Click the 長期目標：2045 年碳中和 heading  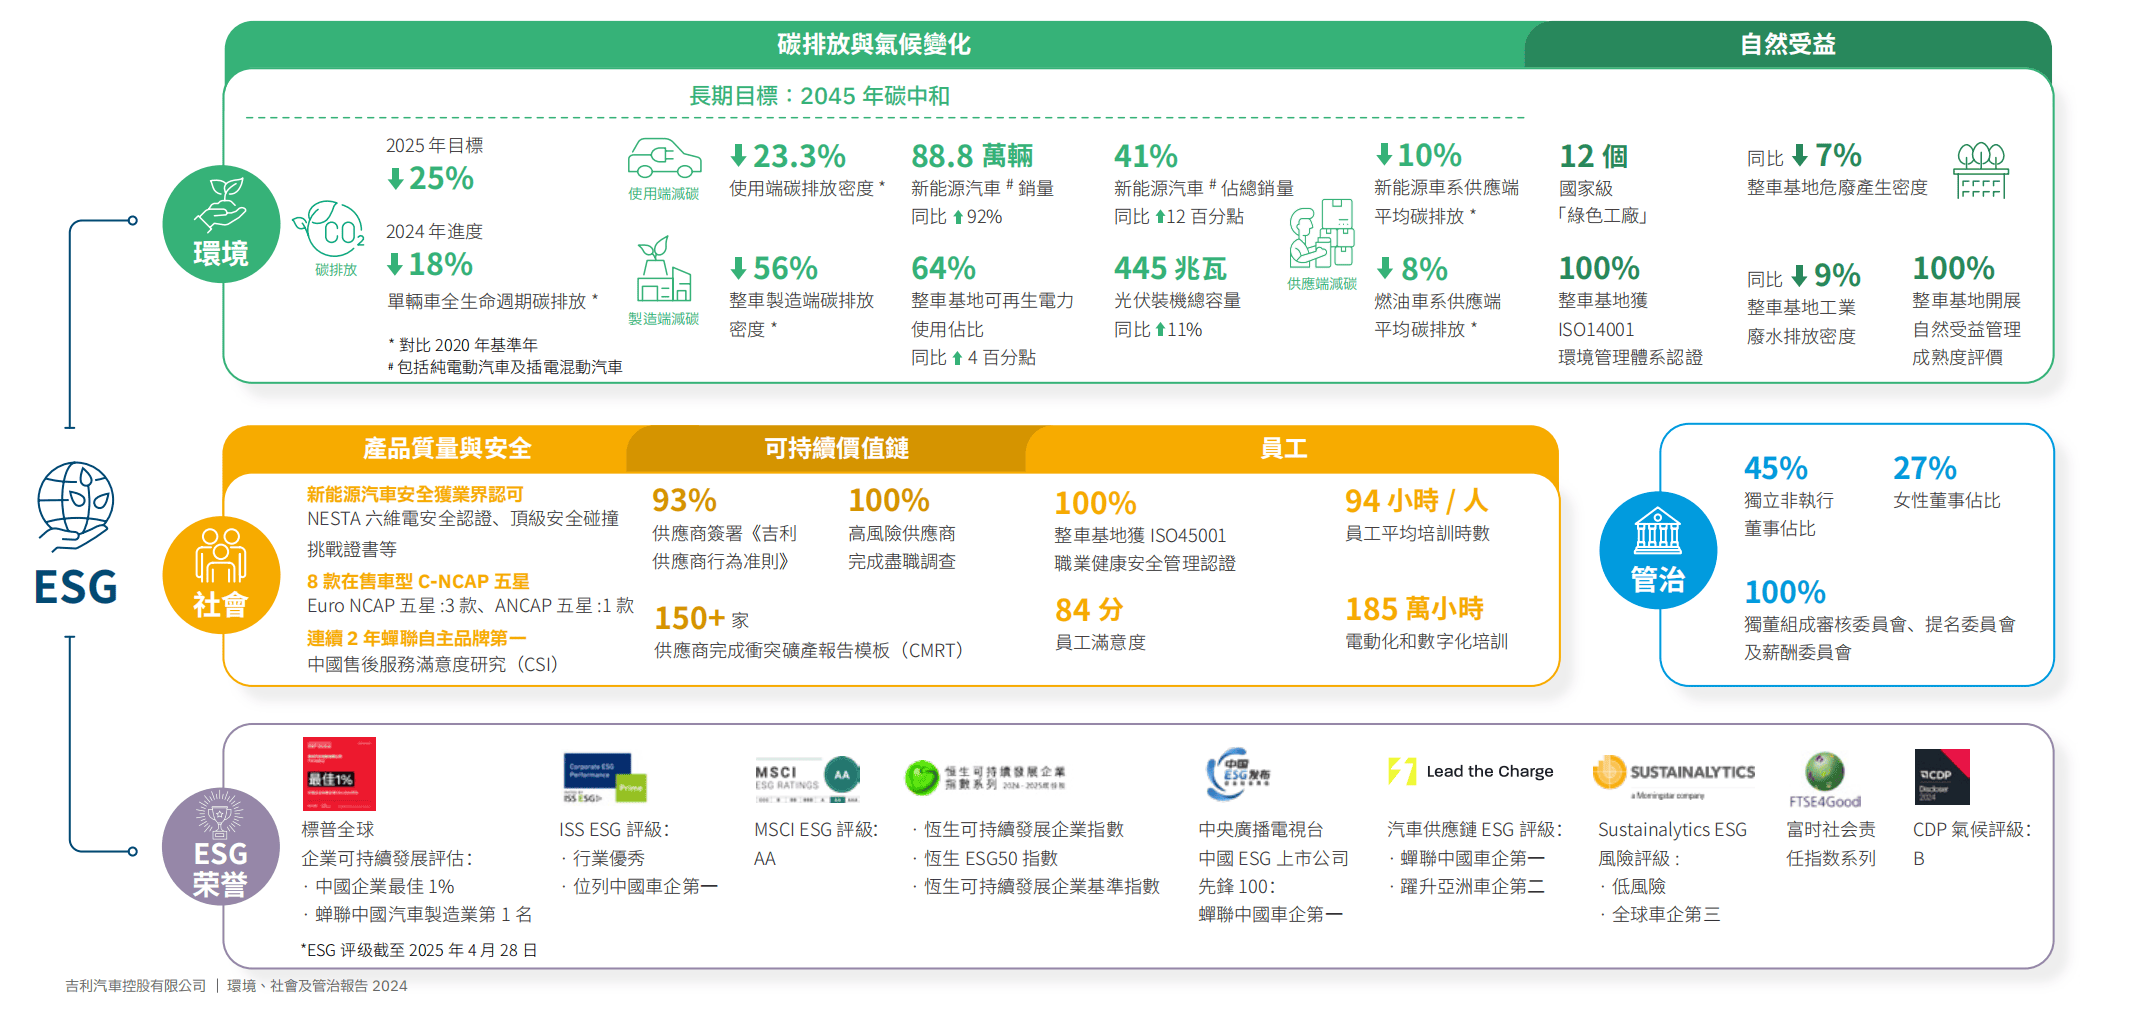pyautogui.click(x=819, y=96)
